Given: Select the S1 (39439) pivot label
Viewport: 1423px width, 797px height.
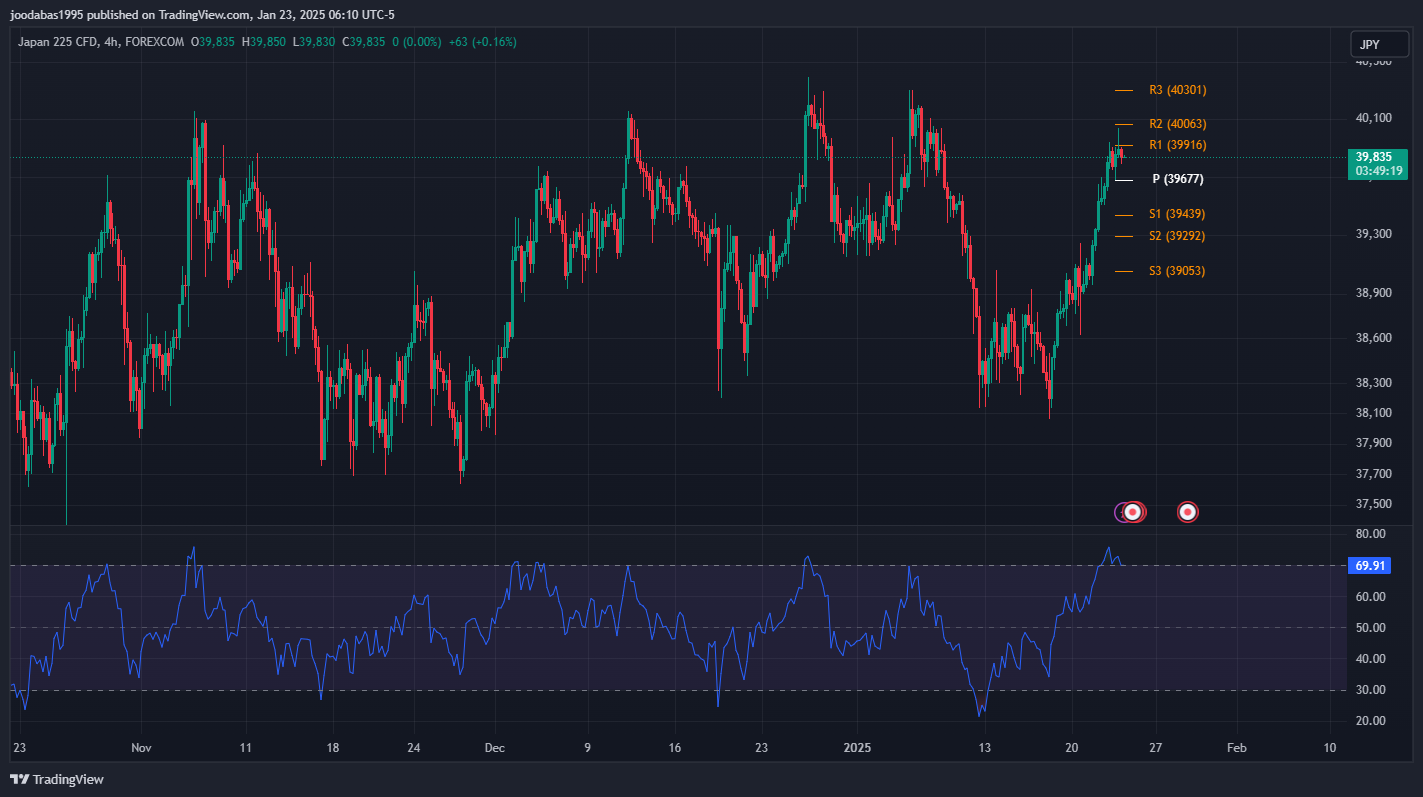Looking at the screenshot, I should [x=1177, y=214].
